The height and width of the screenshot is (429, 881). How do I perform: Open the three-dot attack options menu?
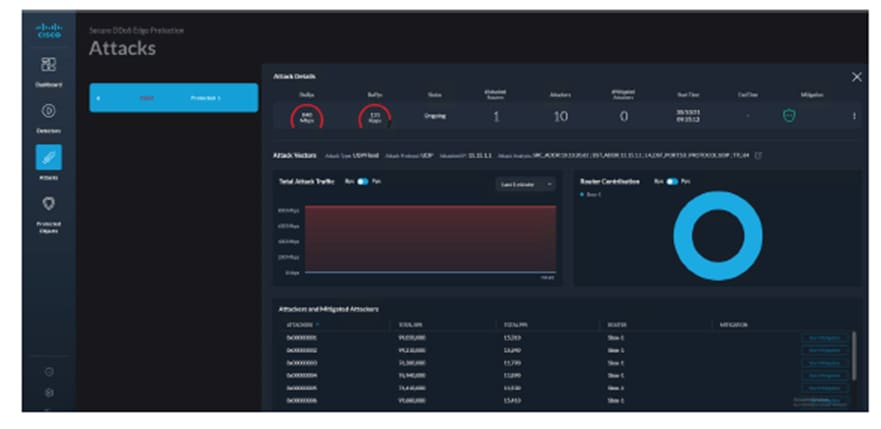coord(853,116)
